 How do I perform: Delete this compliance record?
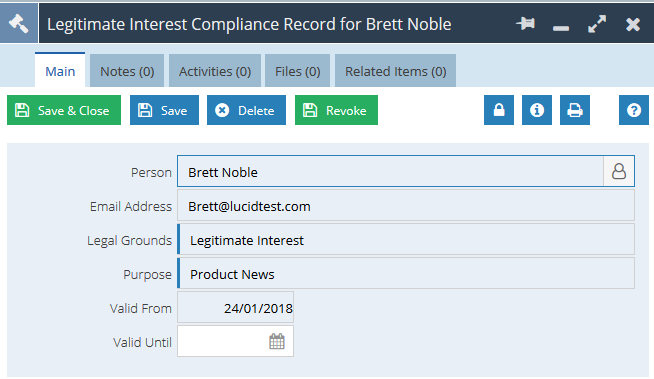pyautogui.click(x=247, y=110)
